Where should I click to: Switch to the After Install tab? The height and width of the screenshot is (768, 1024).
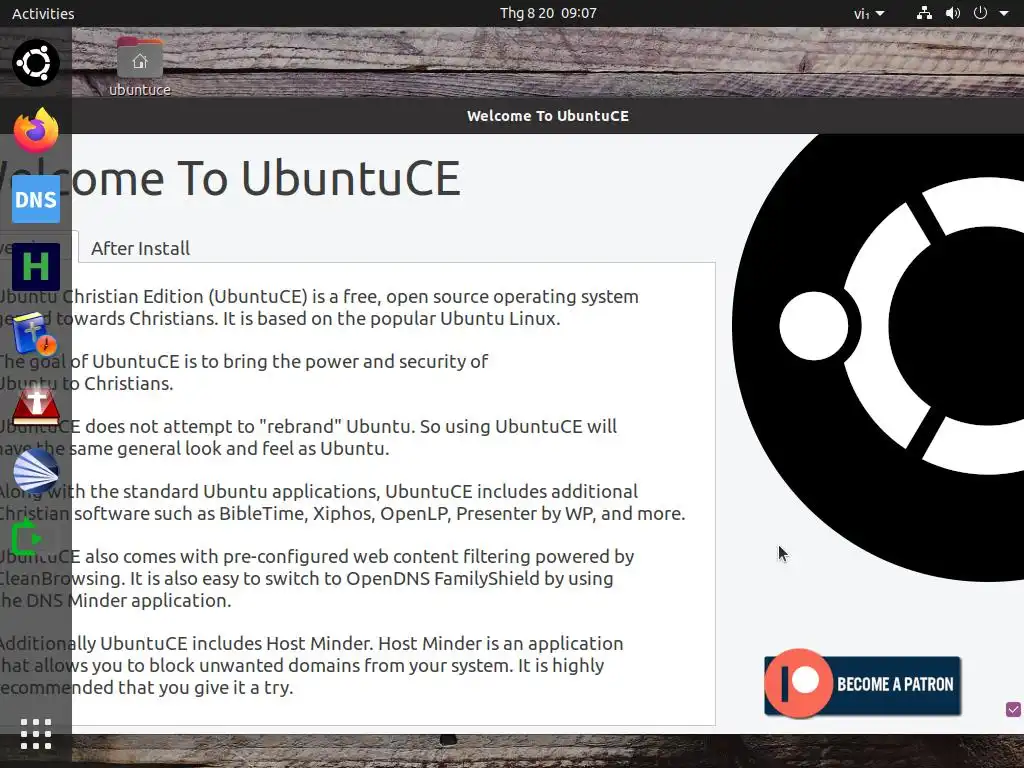click(140, 248)
